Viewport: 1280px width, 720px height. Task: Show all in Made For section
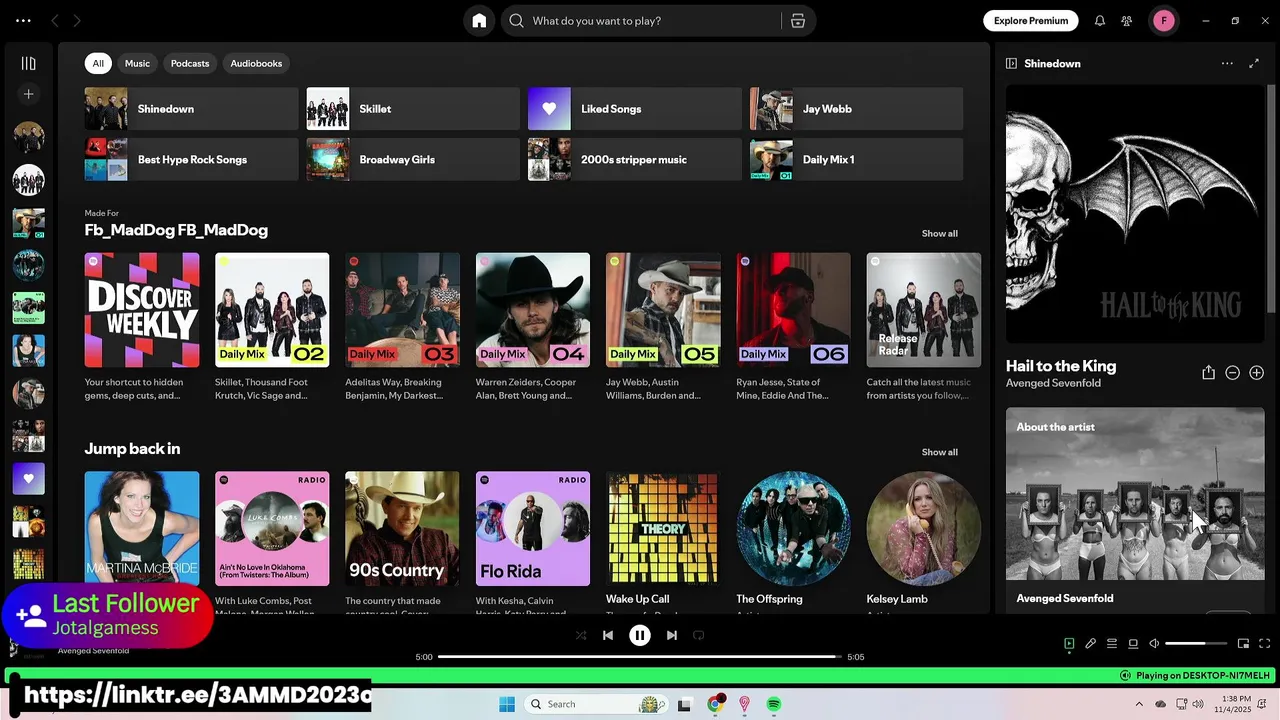pyautogui.click(x=939, y=233)
